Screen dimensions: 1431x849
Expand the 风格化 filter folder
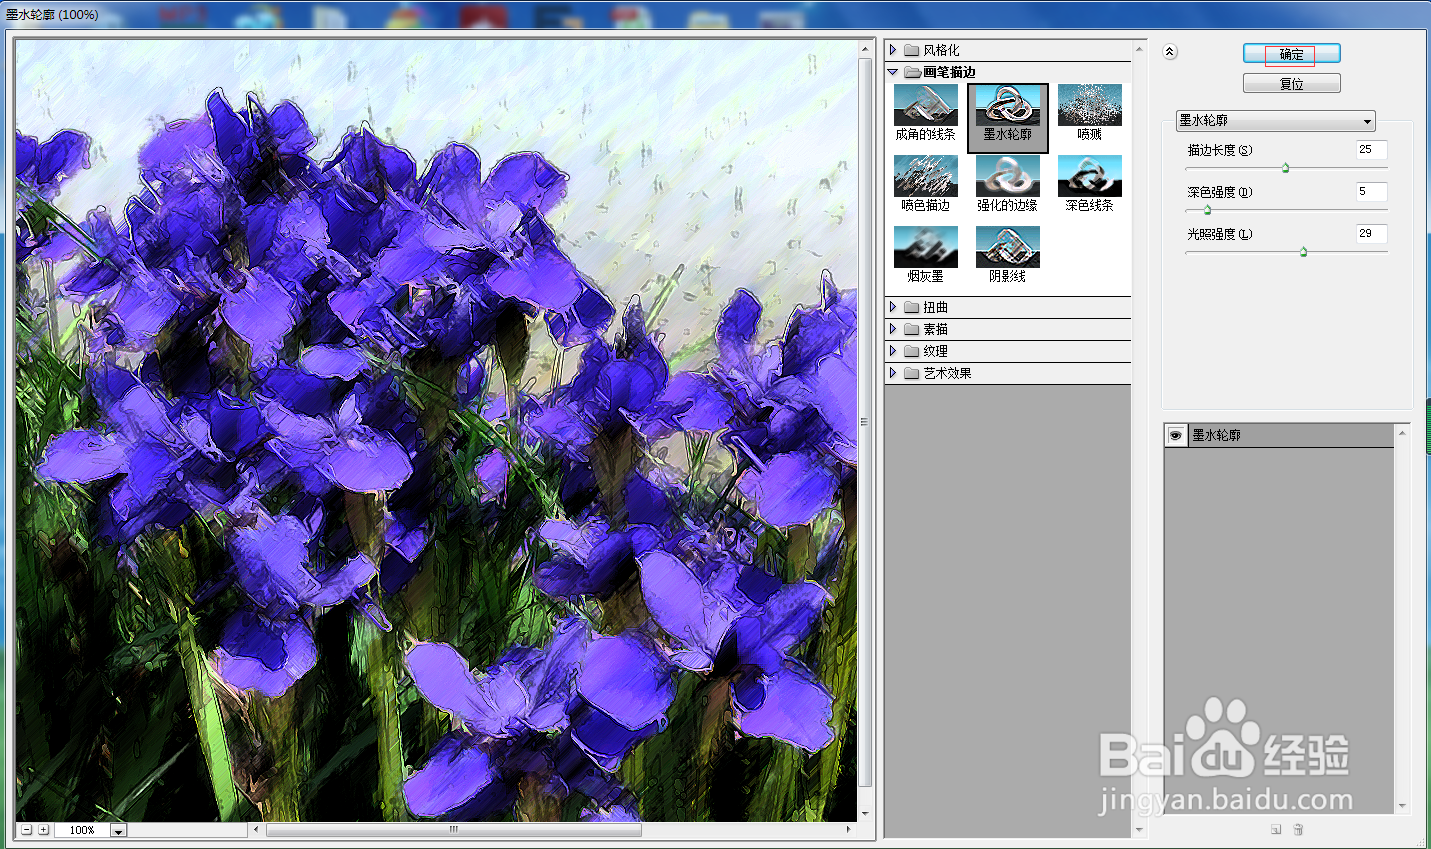pyautogui.click(x=893, y=50)
